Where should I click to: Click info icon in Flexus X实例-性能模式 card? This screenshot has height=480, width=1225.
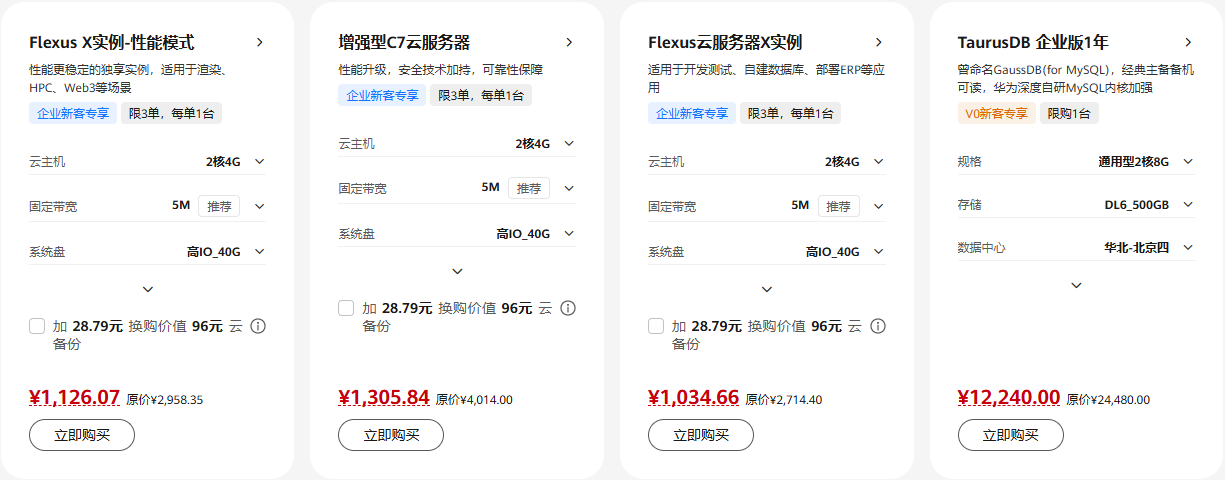pos(258,326)
